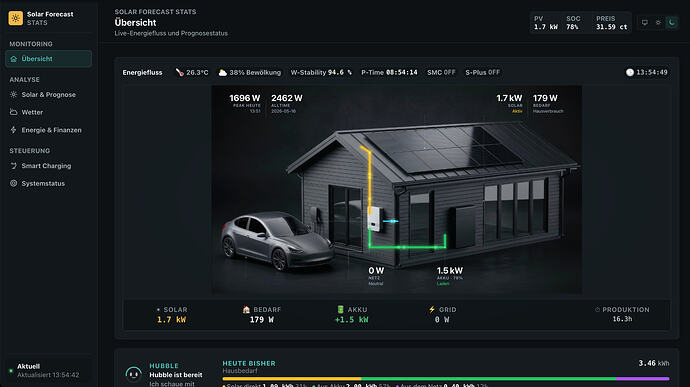This screenshot has height=387, width=690.
Task: Click the Wetter cloud icon
Action: 14,112
